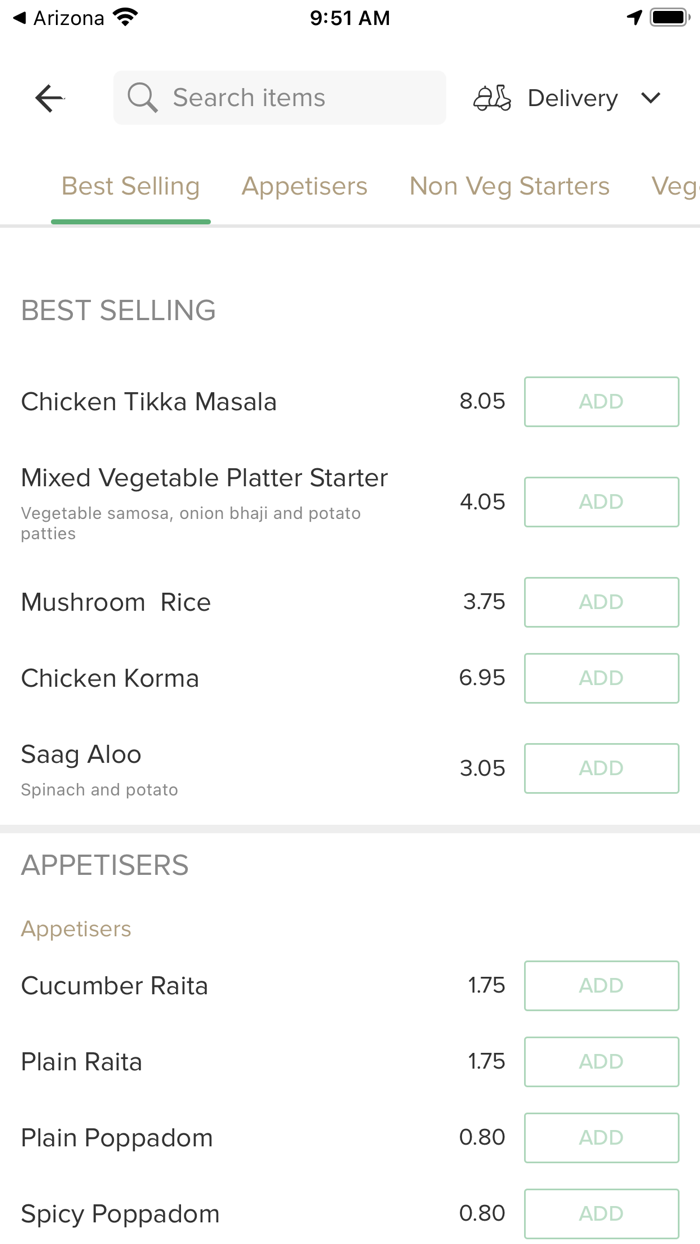Click the Search items field
This screenshot has width=700, height=1244.
pyautogui.click(x=290, y=98)
